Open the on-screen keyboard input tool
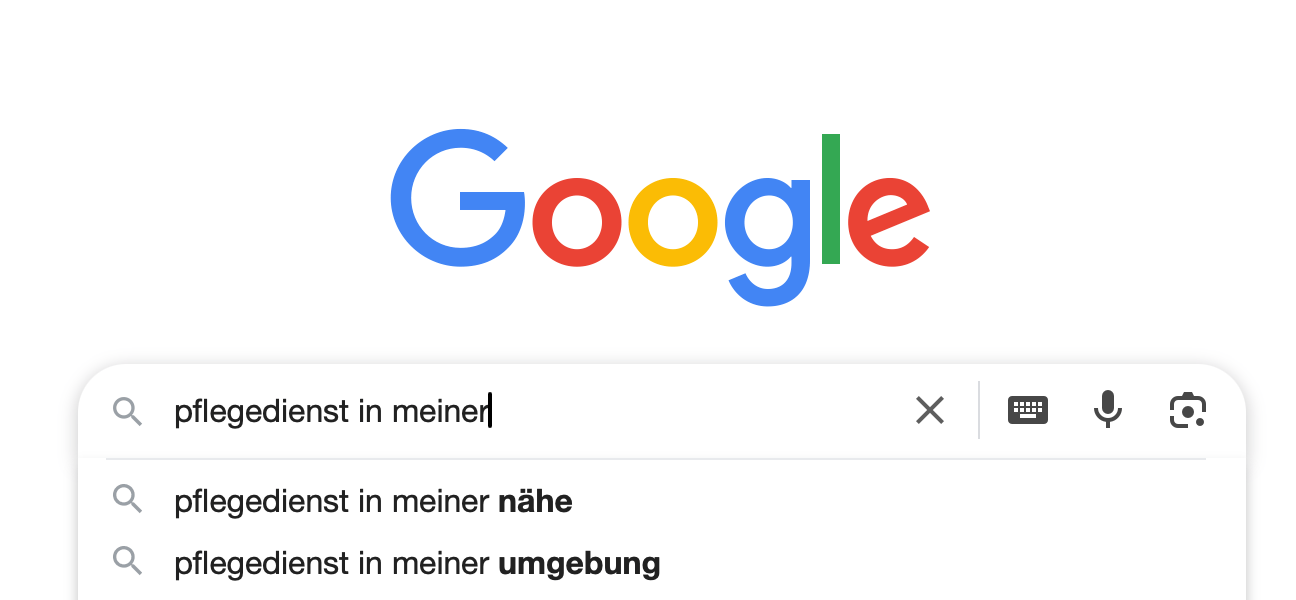The image size is (1296, 600). click(1028, 410)
